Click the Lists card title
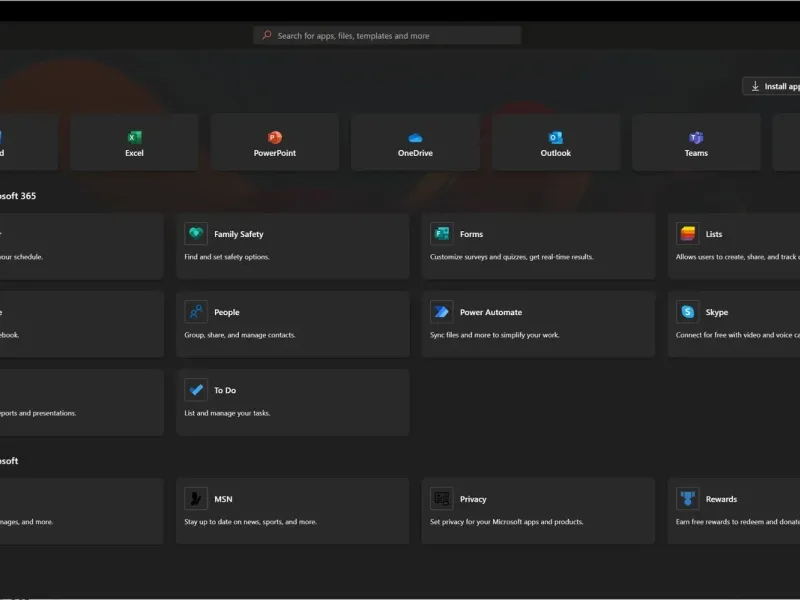 pos(714,234)
